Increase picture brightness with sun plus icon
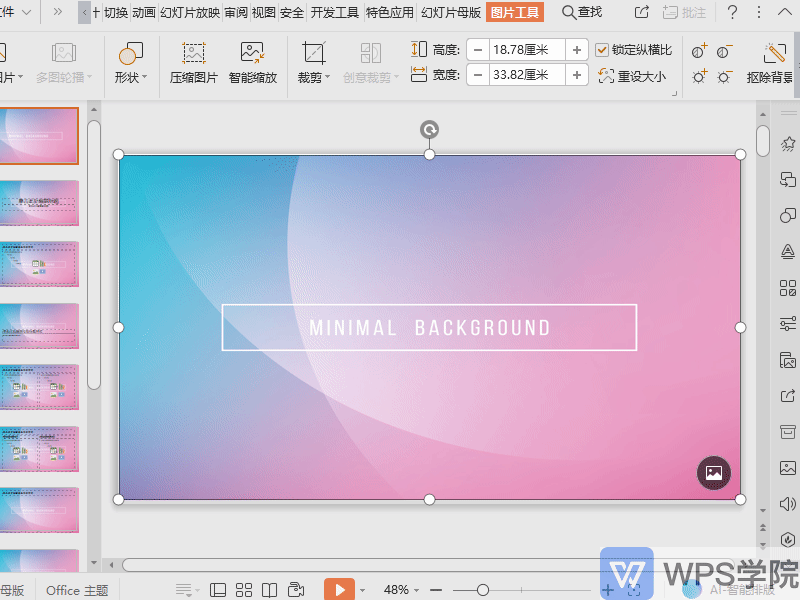The height and width of the screenshot is (600, 800). pos(699,77)
